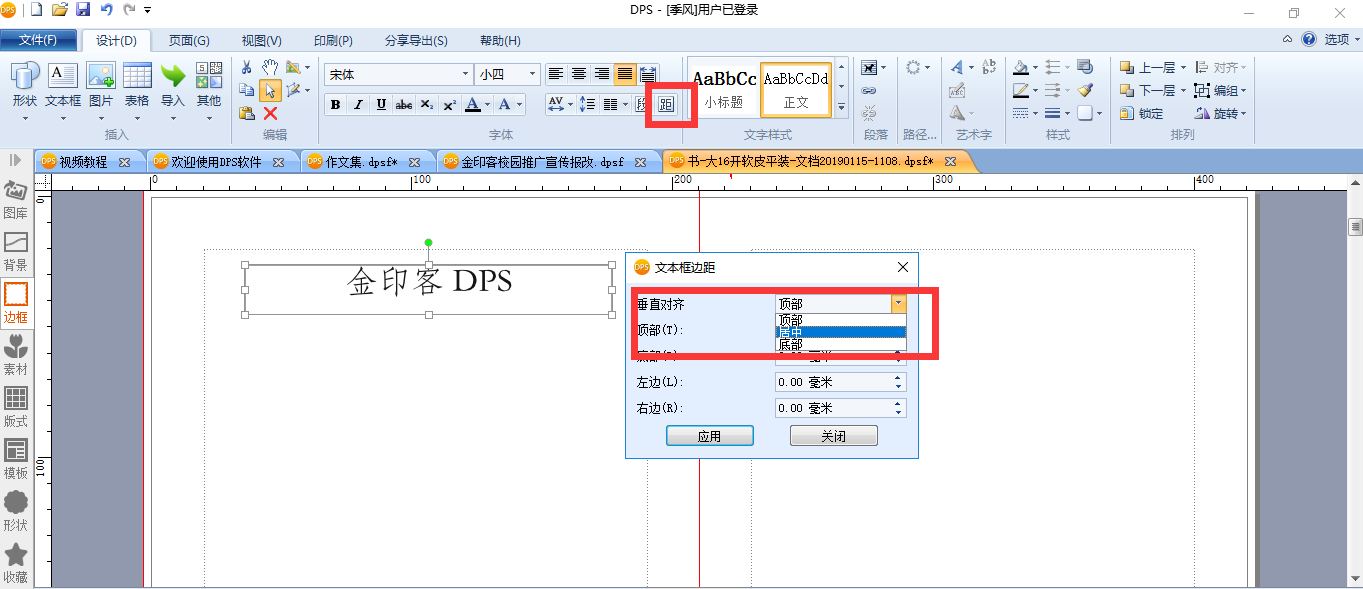Expand the 上一层 bring forward dropdown

coord(1183,67)
